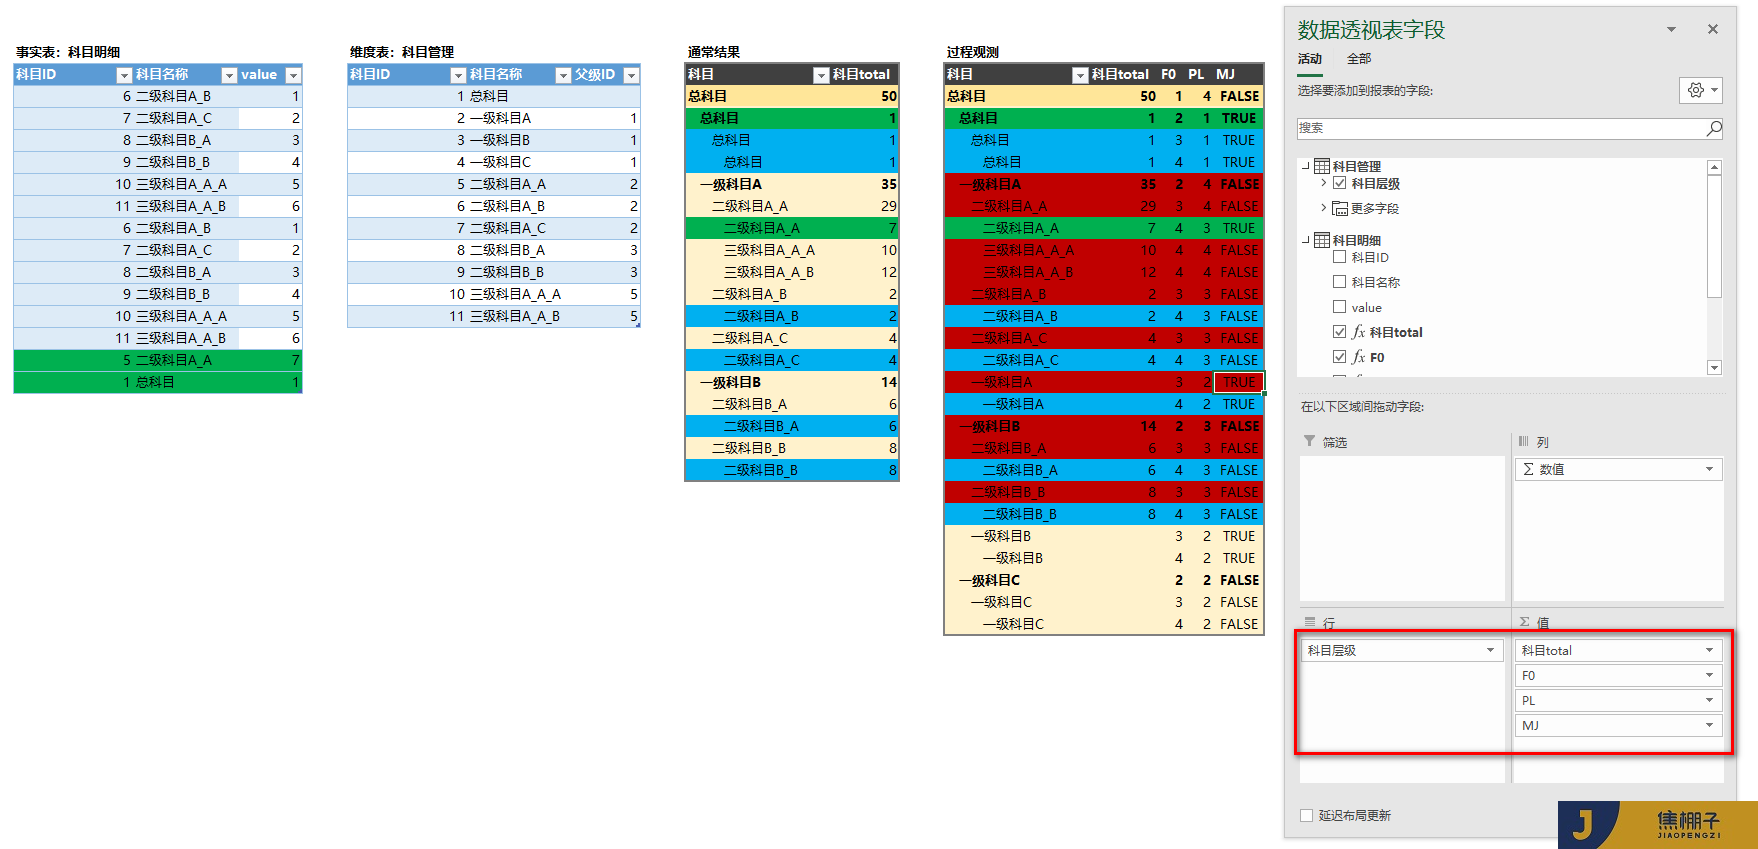Expand the 更多字段 folder chevron
Viewport: 1758px width, 849px height.
pyautogui.click(x=1324, y=208)
